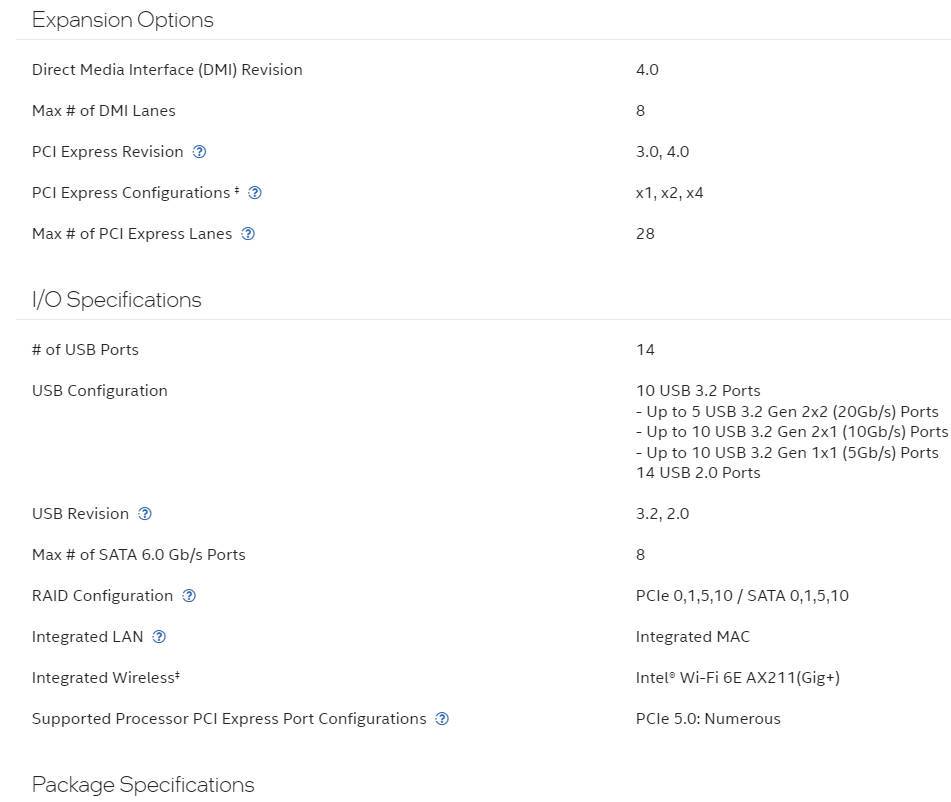Click the Integrated Wireless label
The height and width of the screenshot is (802, 951).
click(x=105, y=677)
